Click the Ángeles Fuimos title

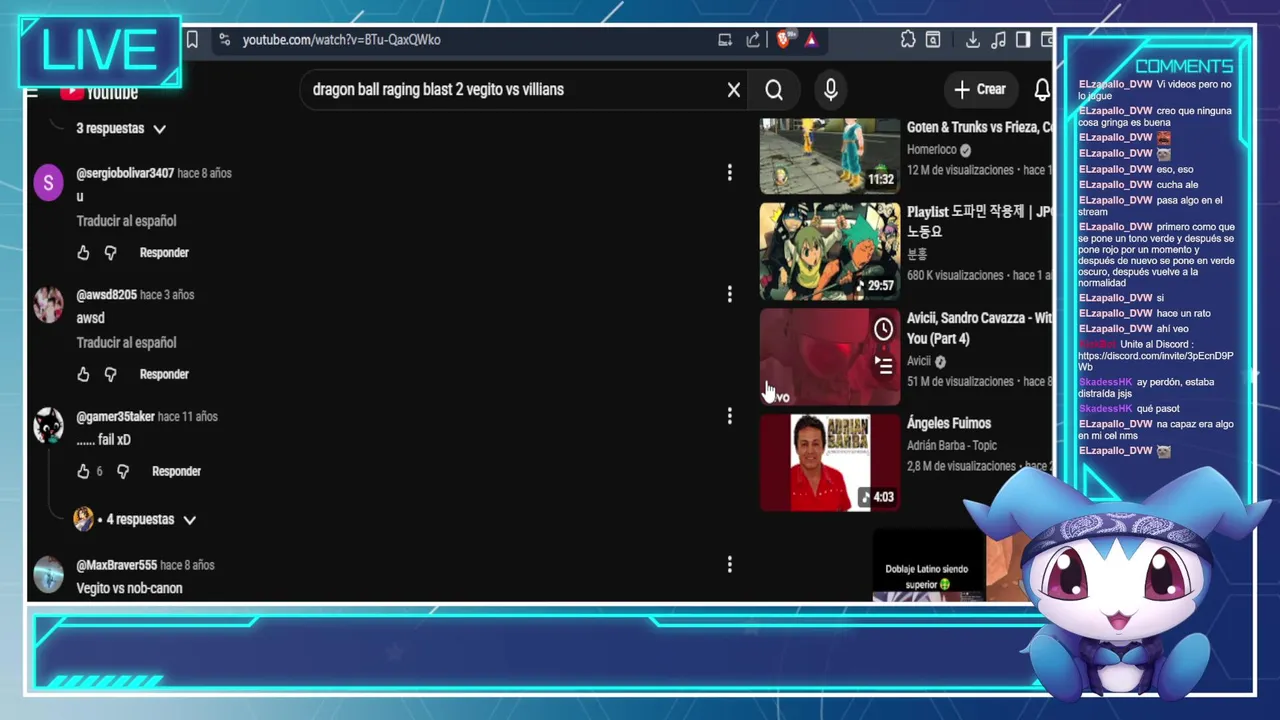949,424
